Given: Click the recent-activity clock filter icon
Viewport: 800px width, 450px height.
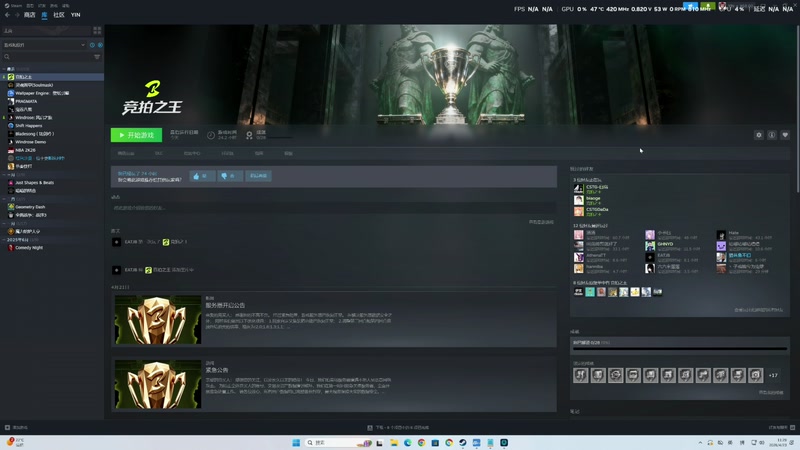Looking at the screenshot, I should [92, 45].
